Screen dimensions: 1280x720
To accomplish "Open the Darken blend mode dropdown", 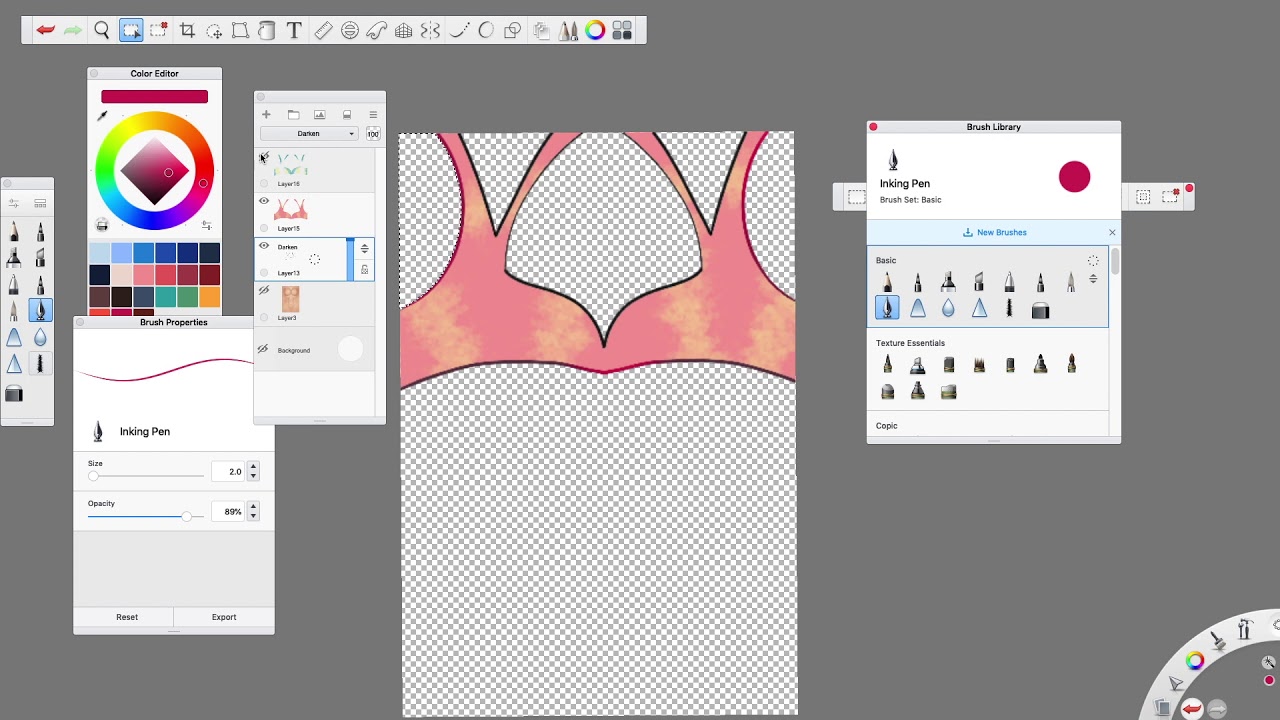I will pyautogui.click(x=309, y=134).
